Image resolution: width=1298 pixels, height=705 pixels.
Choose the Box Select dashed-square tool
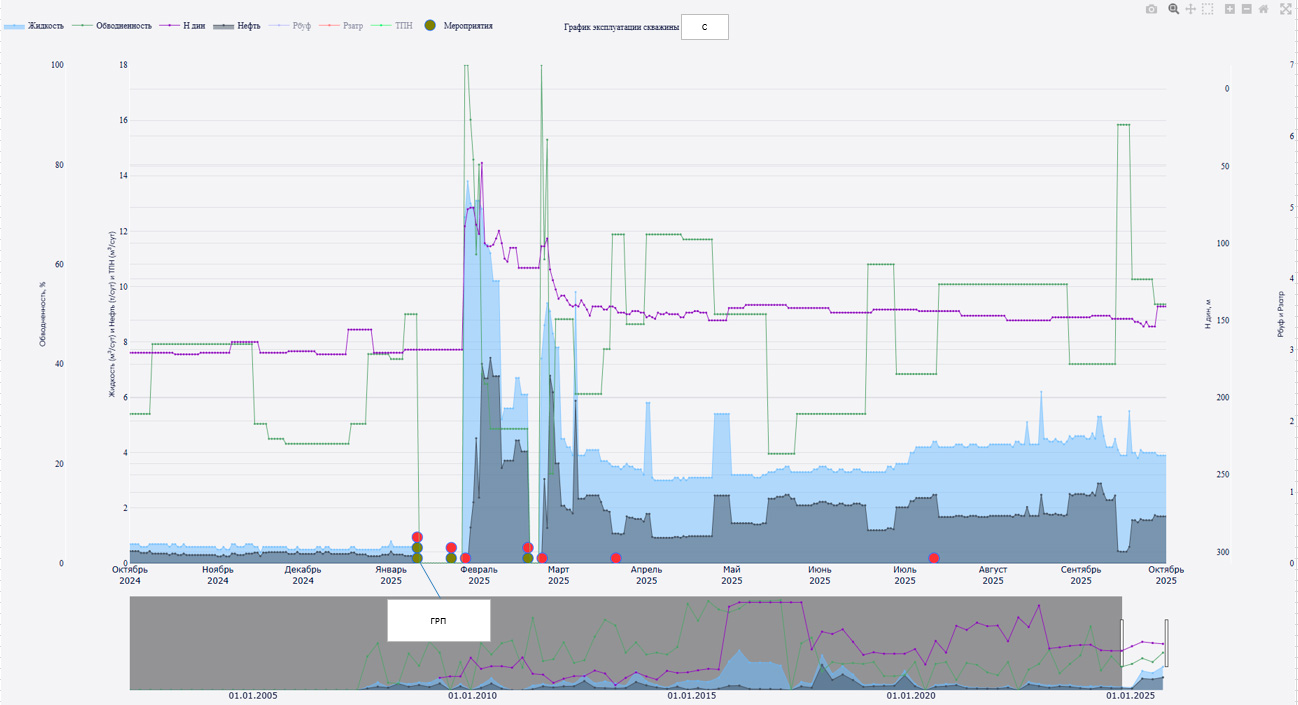[1208, 9]
